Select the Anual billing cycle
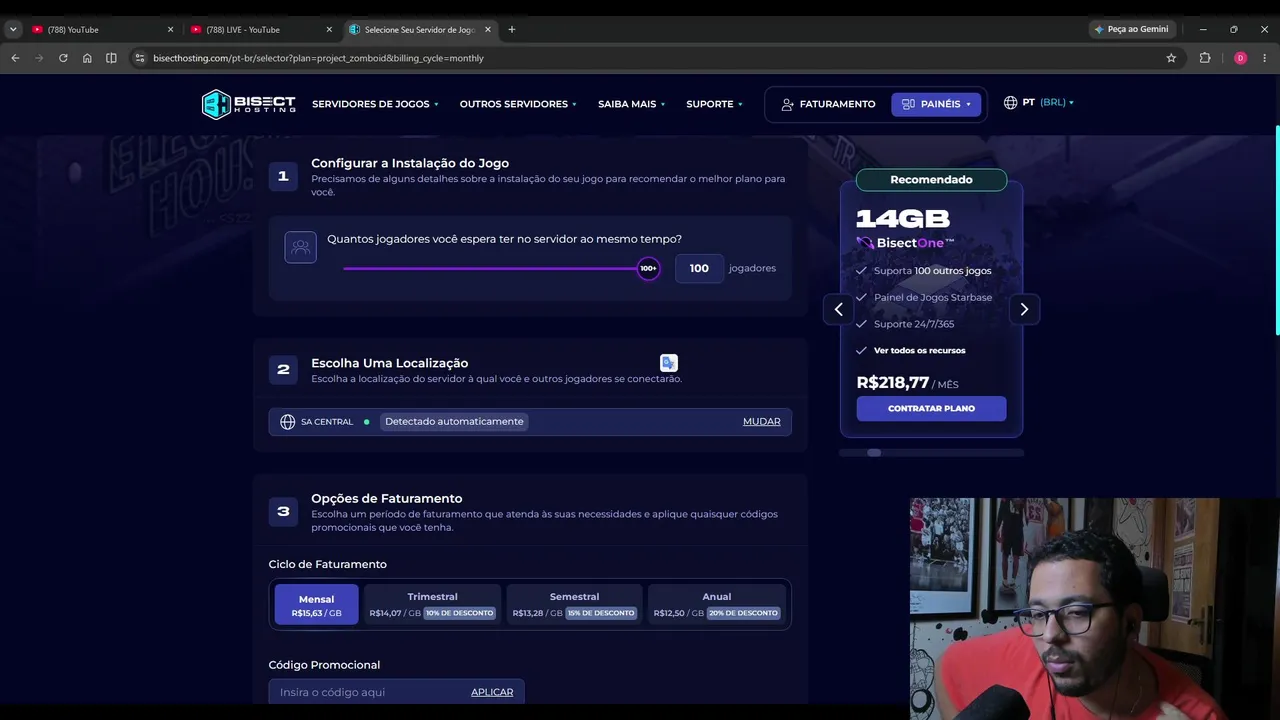Image resolution: width=1280 pixels, height=720 pixels. 716,605
